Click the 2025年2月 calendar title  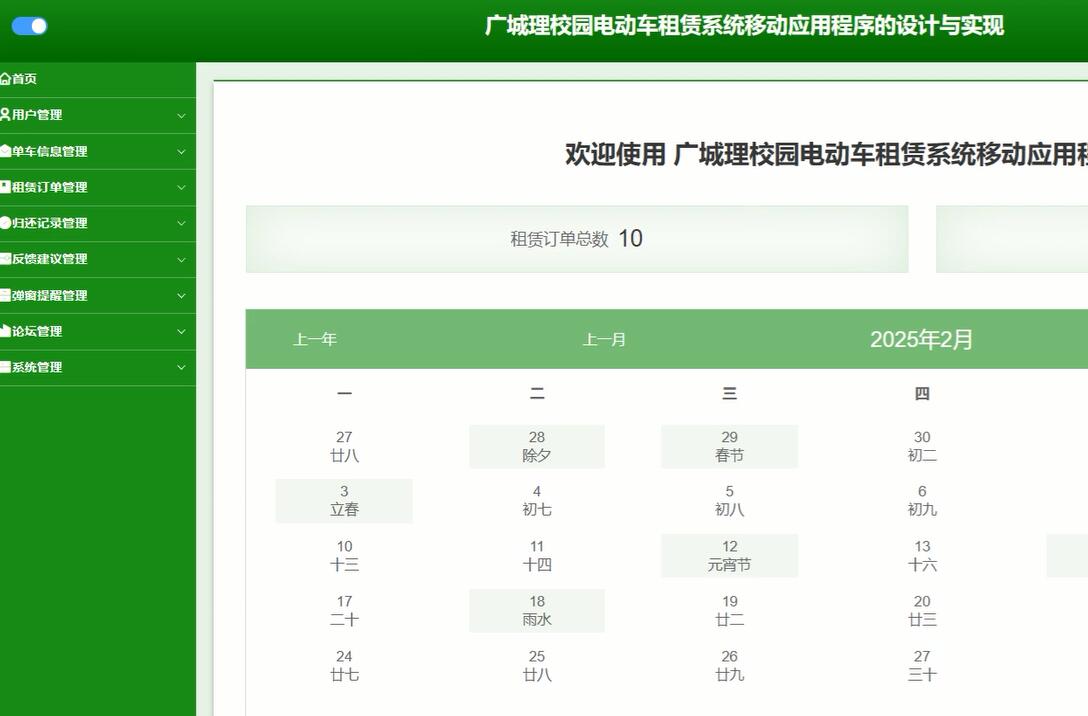click(921, 339)
